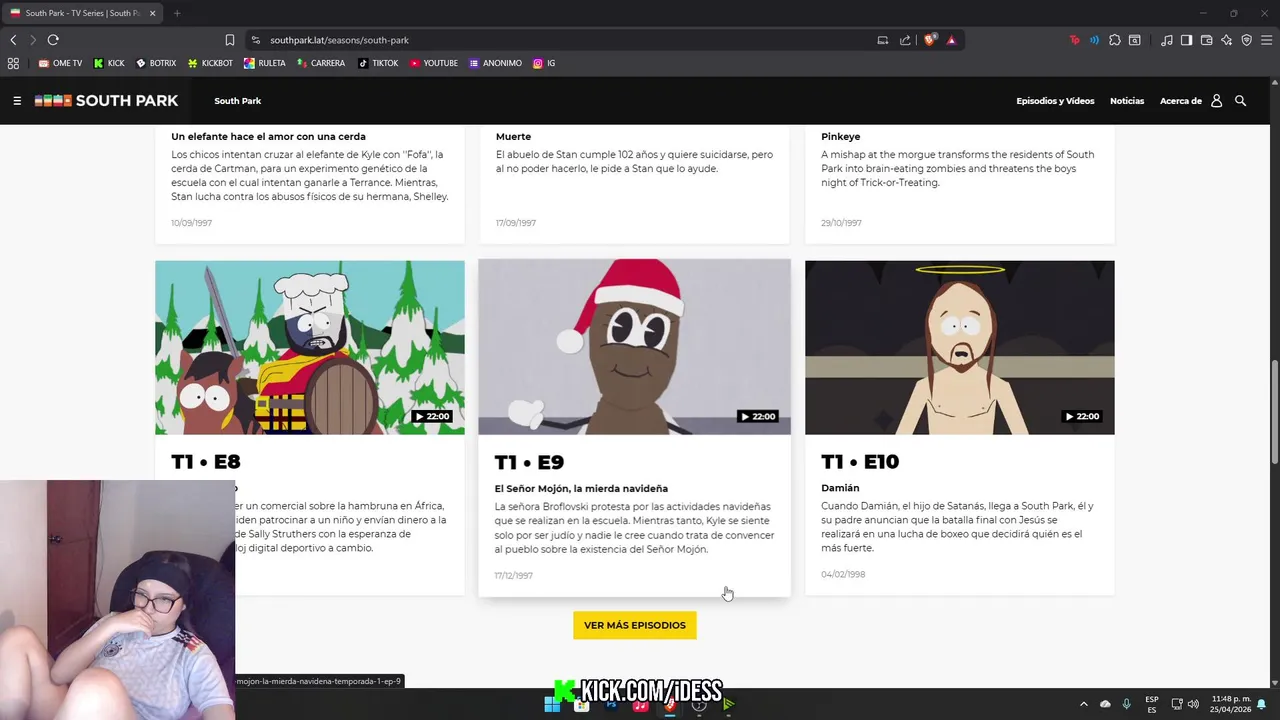This screenshot has width=1280, height=720.
Task: Open the Brave Wallet icon
Action: pos(1207,40)
